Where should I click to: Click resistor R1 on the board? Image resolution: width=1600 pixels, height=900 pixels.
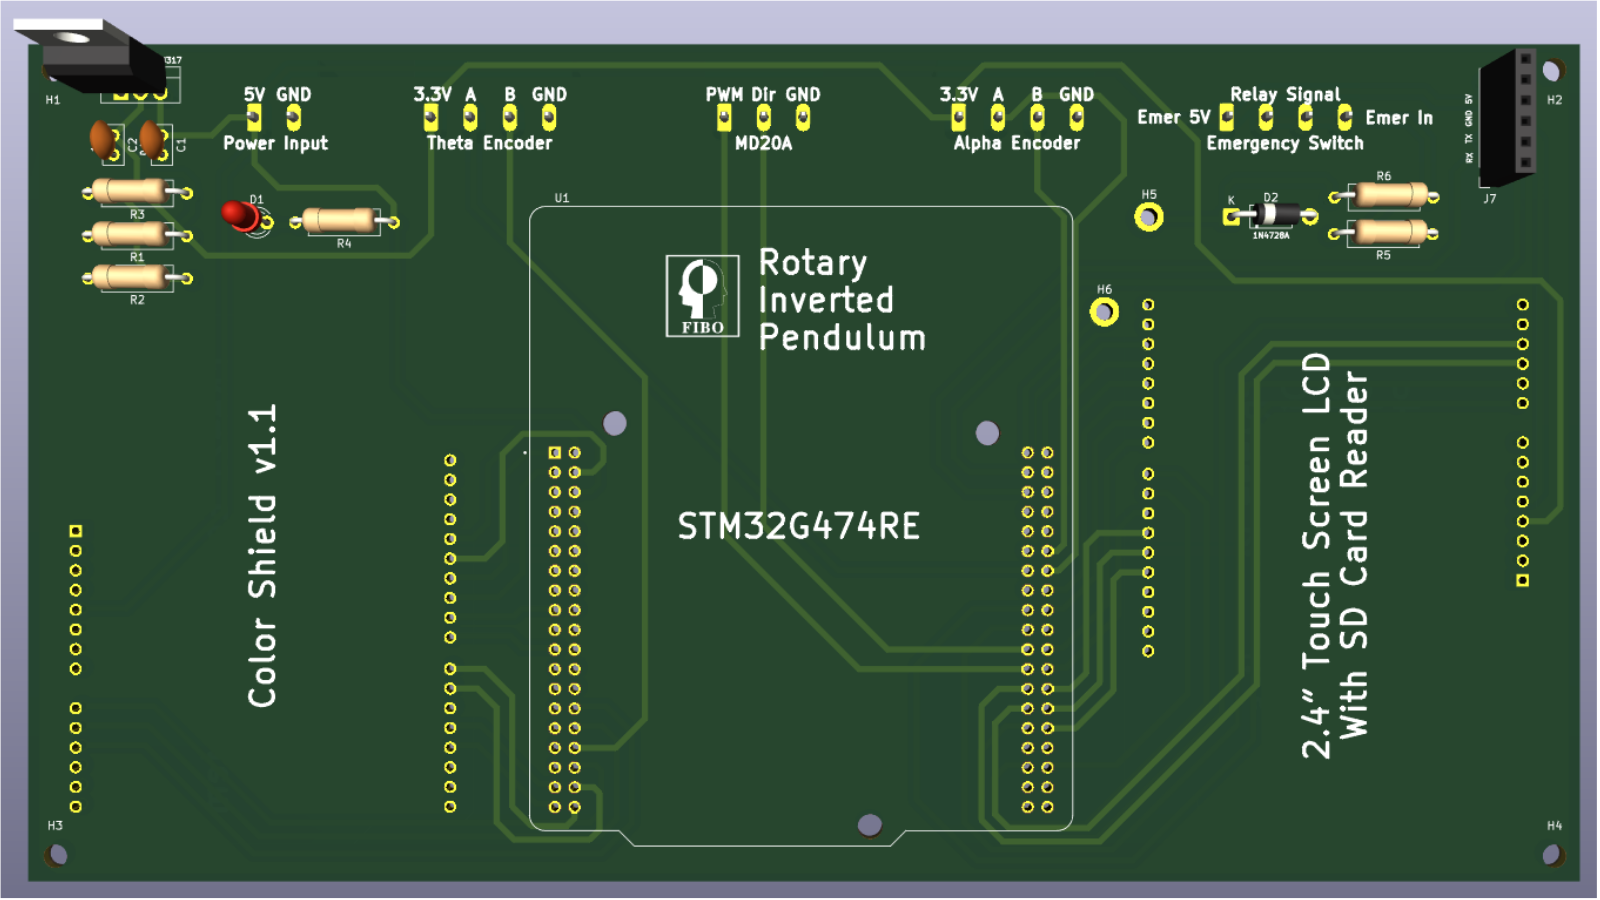(135, 234)
